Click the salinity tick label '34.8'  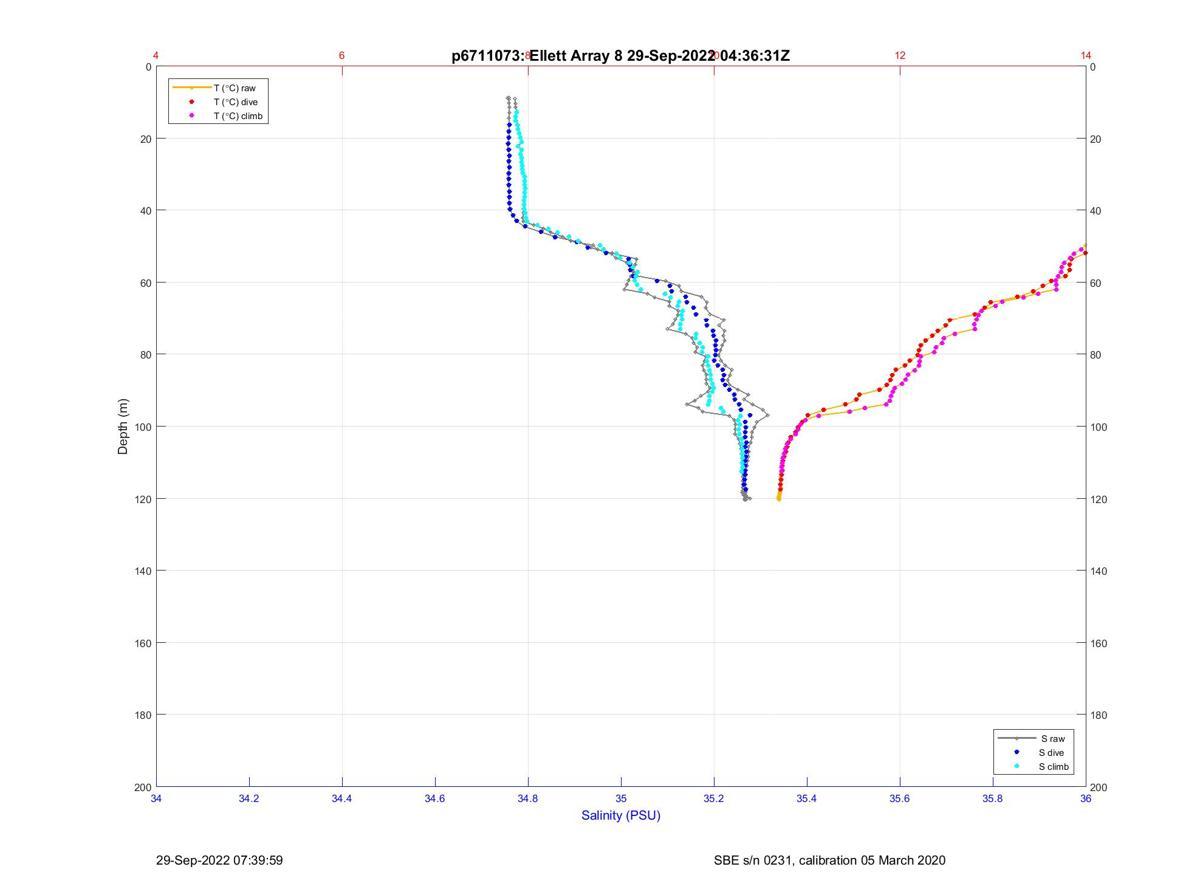pyautogui.click(x=528, y=798)
